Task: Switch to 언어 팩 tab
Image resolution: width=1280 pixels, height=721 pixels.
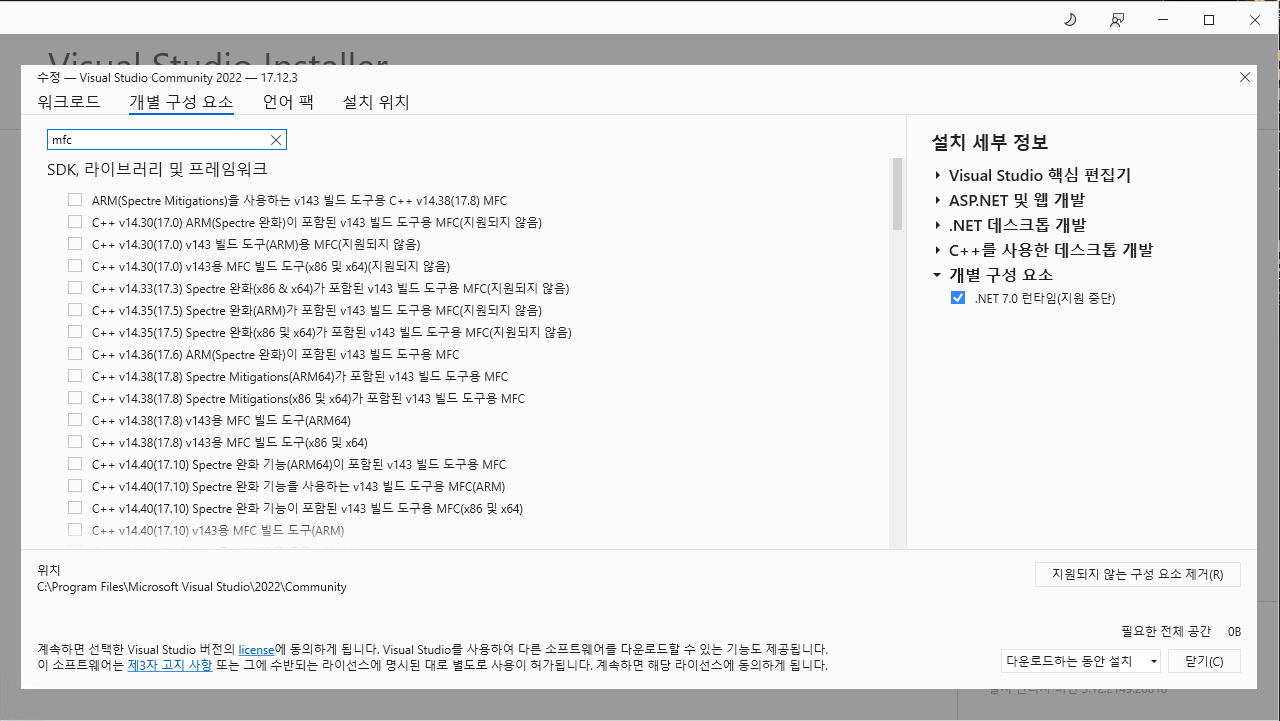Action: 288,102
